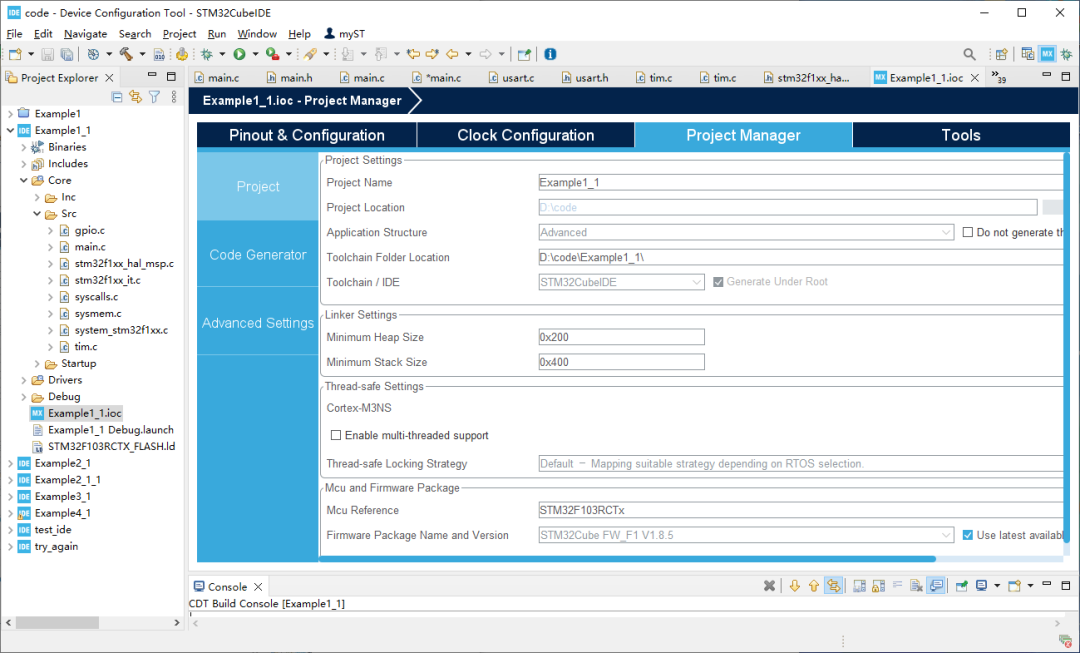The image size is (1080, 653).
Task: Collapse the Core folder
Action: point(23,180)
